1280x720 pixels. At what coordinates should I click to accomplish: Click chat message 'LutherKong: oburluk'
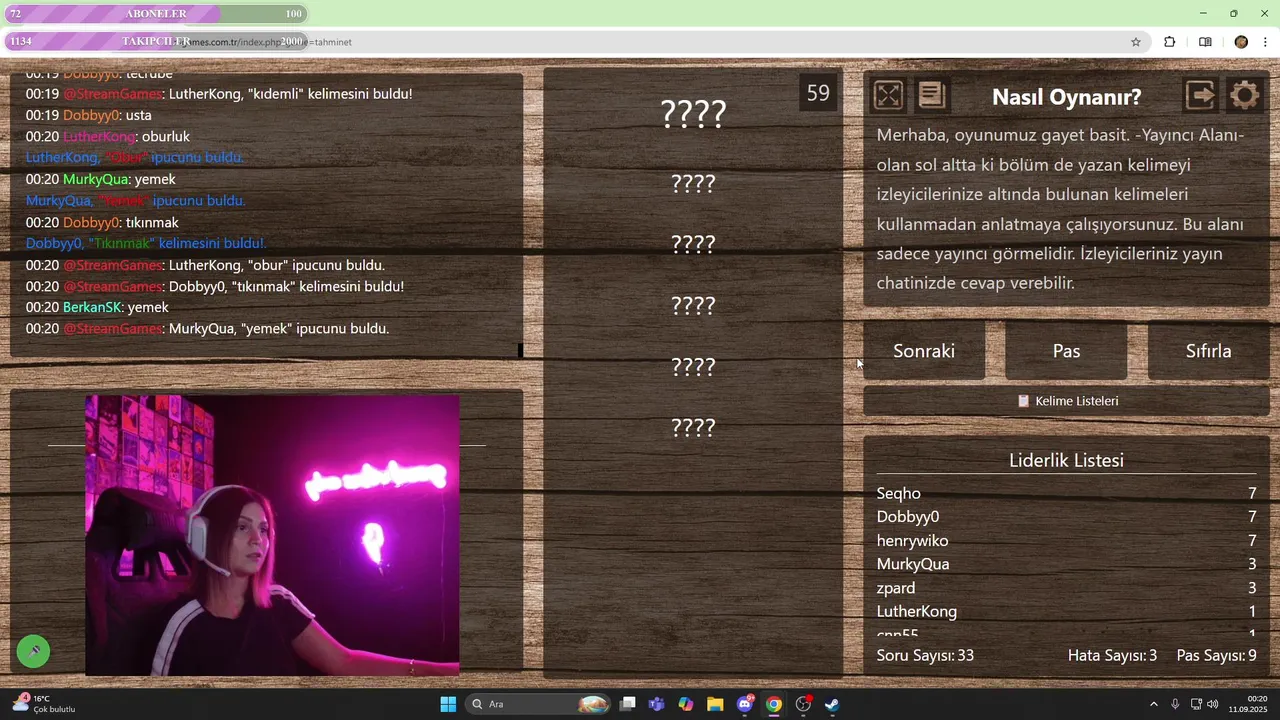[x=108, y=136]
